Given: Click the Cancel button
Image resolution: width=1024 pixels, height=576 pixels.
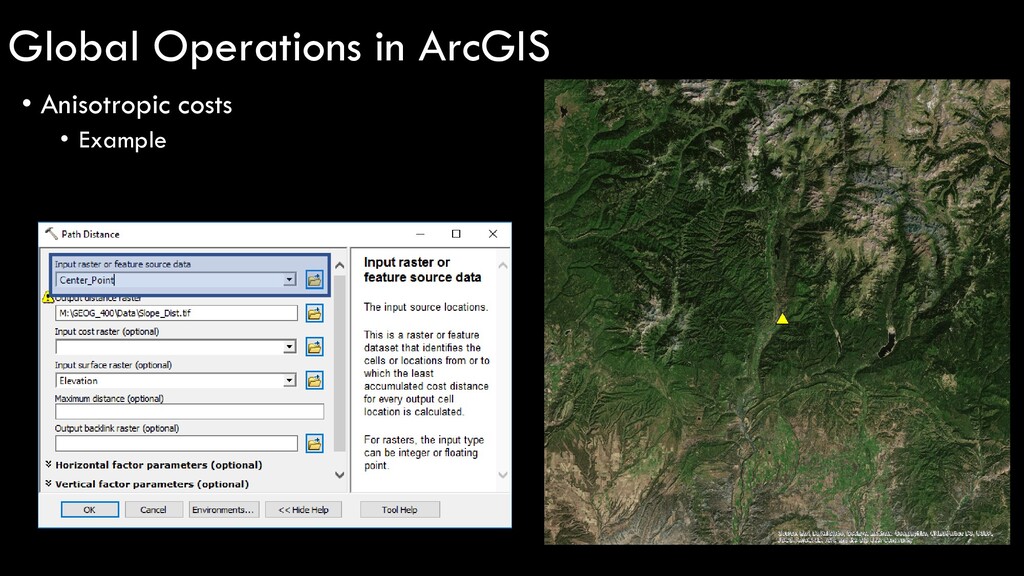Looking at the screenshot, I should point(153,509).
